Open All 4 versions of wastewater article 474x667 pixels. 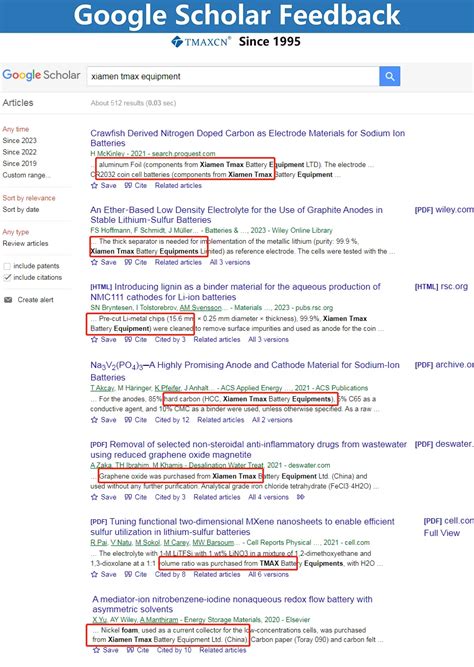point(268,497)
